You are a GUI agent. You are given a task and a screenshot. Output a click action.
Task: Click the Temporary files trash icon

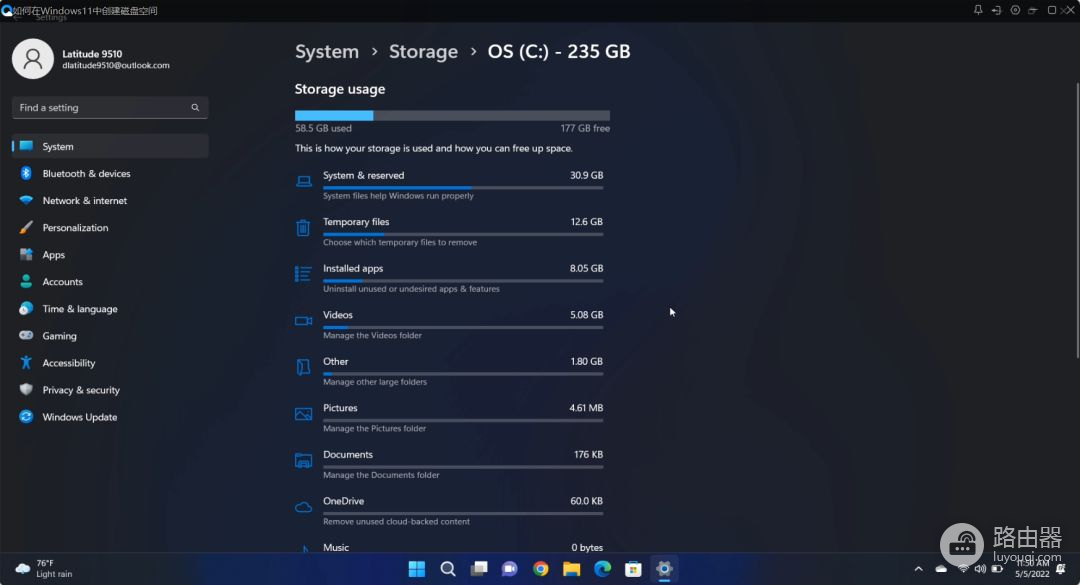click(x=303, y=228)
